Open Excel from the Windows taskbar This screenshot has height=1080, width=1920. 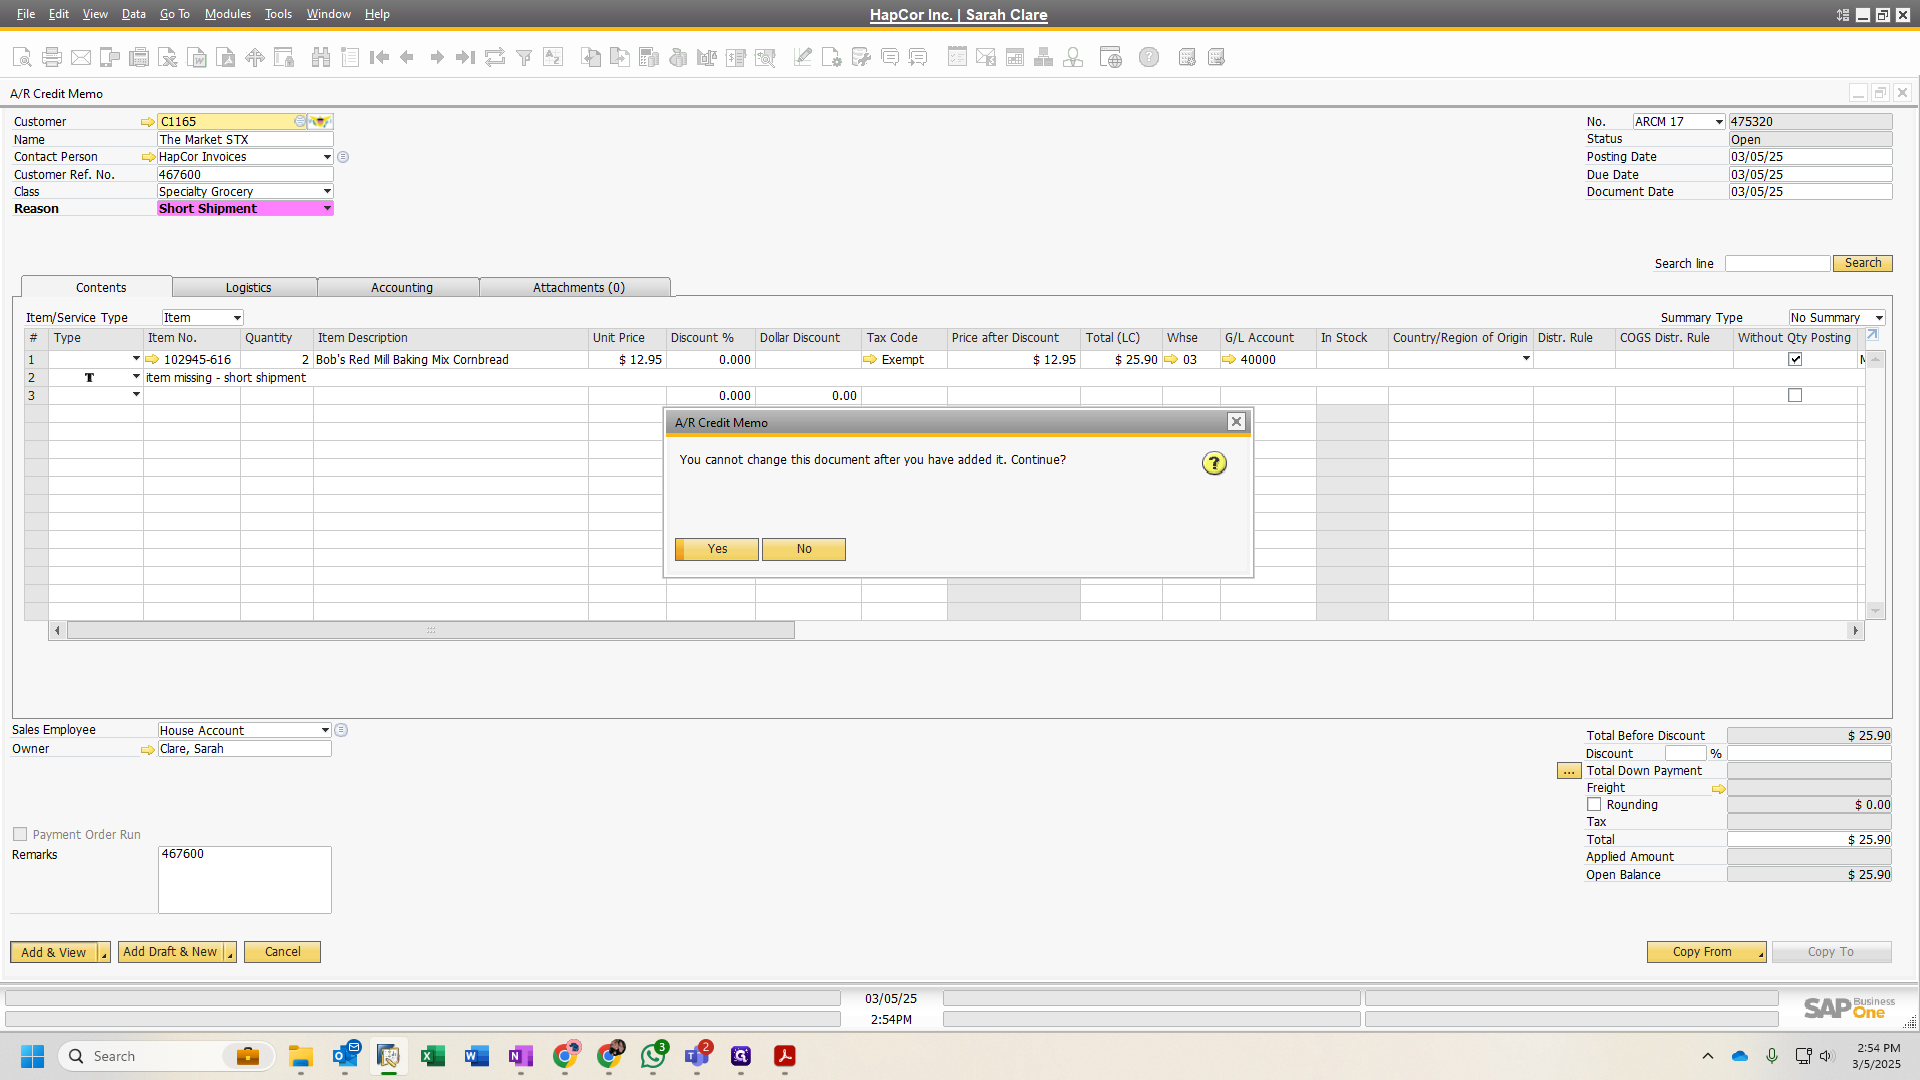[x=433, y=1056]
